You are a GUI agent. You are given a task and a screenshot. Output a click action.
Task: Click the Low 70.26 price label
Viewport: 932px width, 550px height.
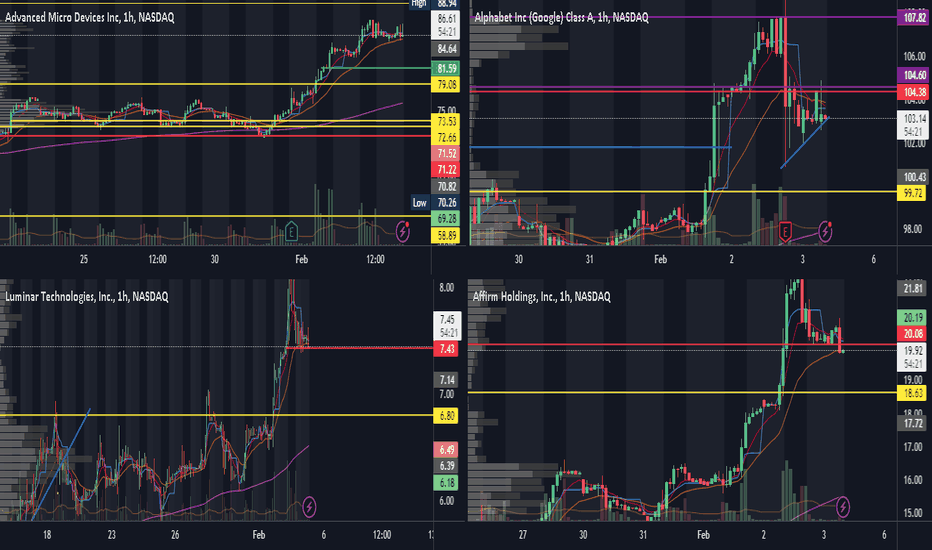[x=436, y=203]
